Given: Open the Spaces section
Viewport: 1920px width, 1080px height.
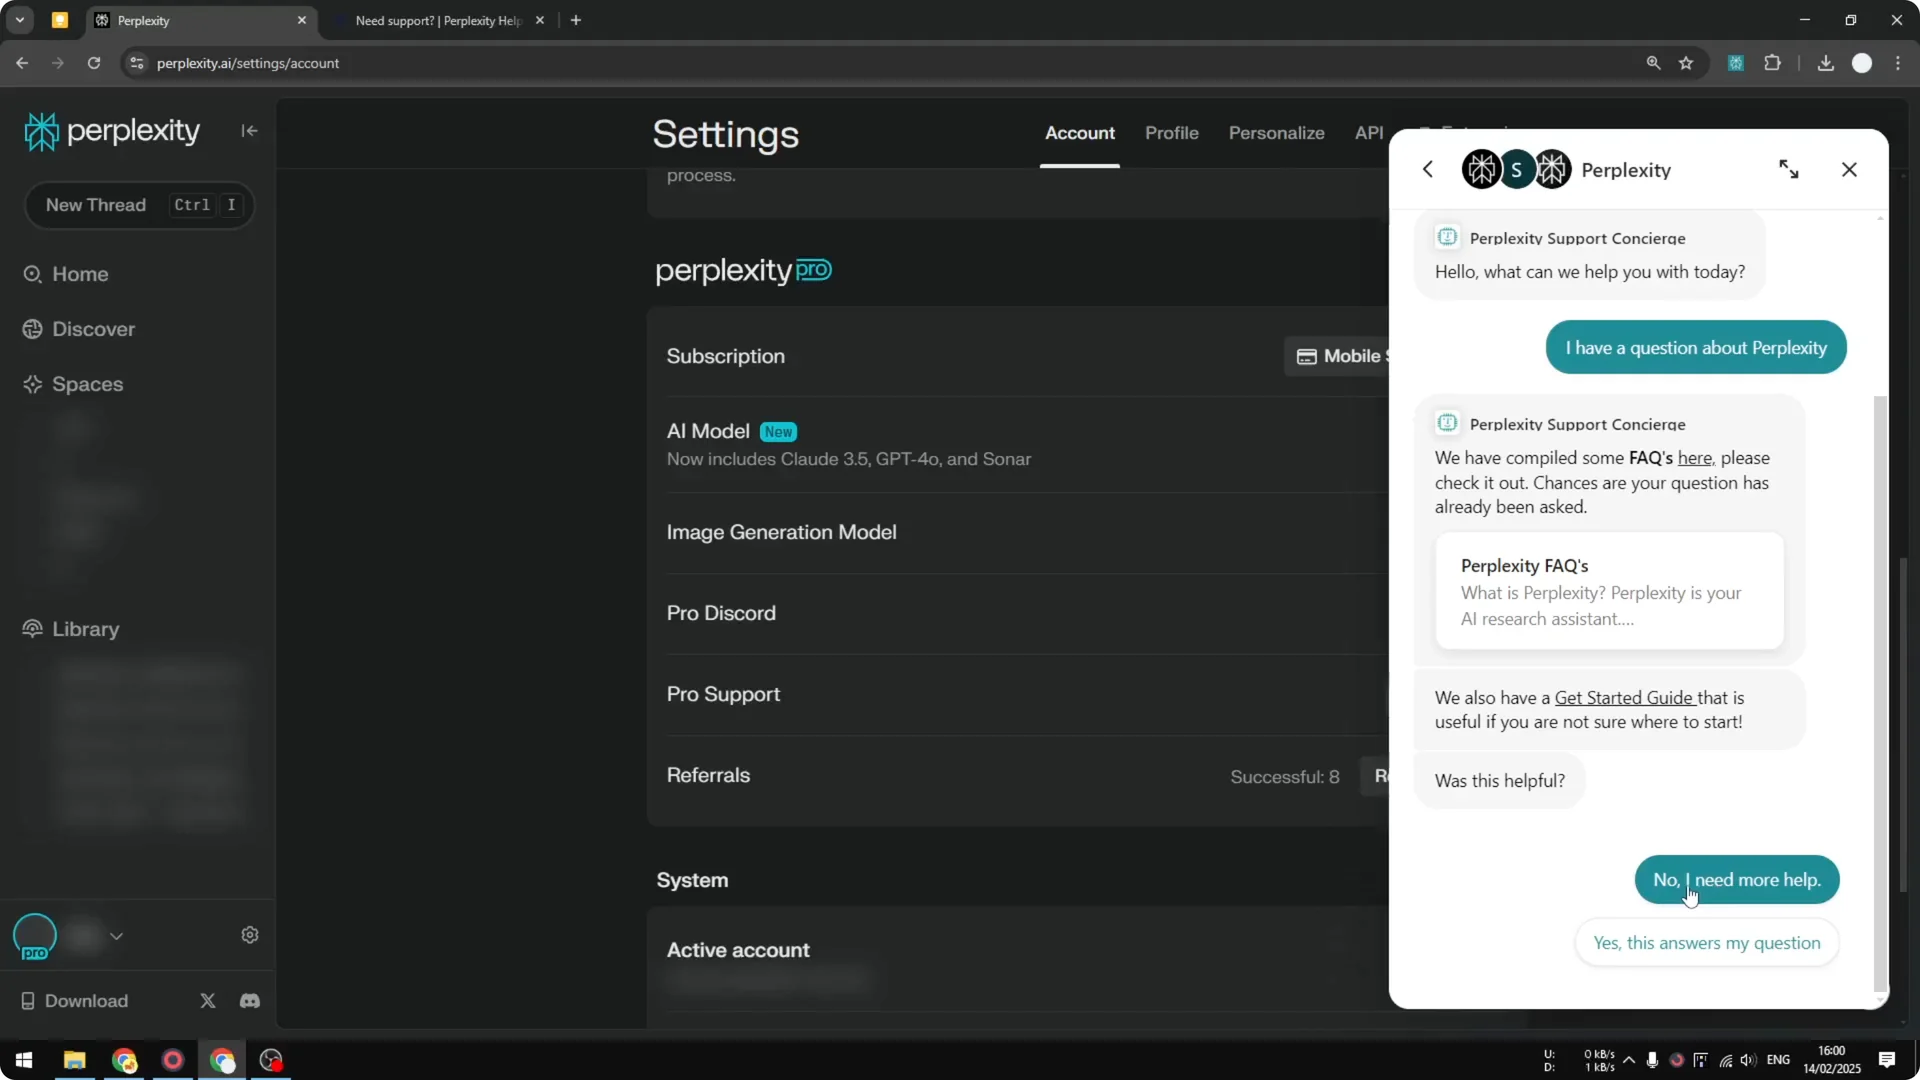Looking at the screenshot, I should [x=87, y=384].
